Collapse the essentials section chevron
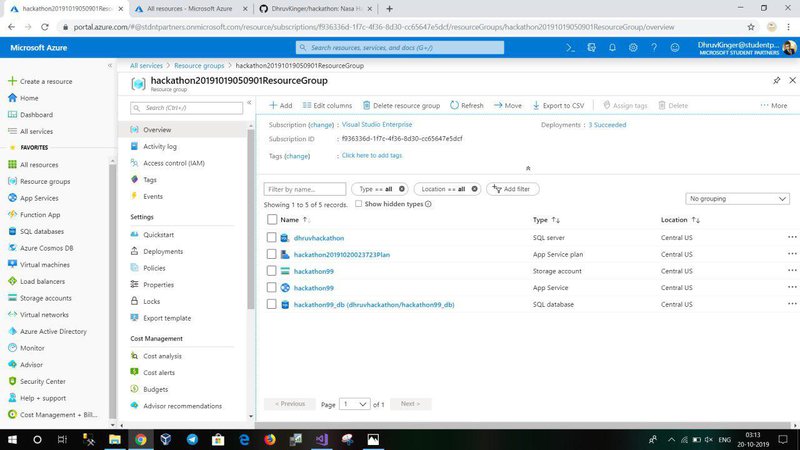The height and width of the screenshot is (450, 800). pyautogui.click(x=528, y=168)
